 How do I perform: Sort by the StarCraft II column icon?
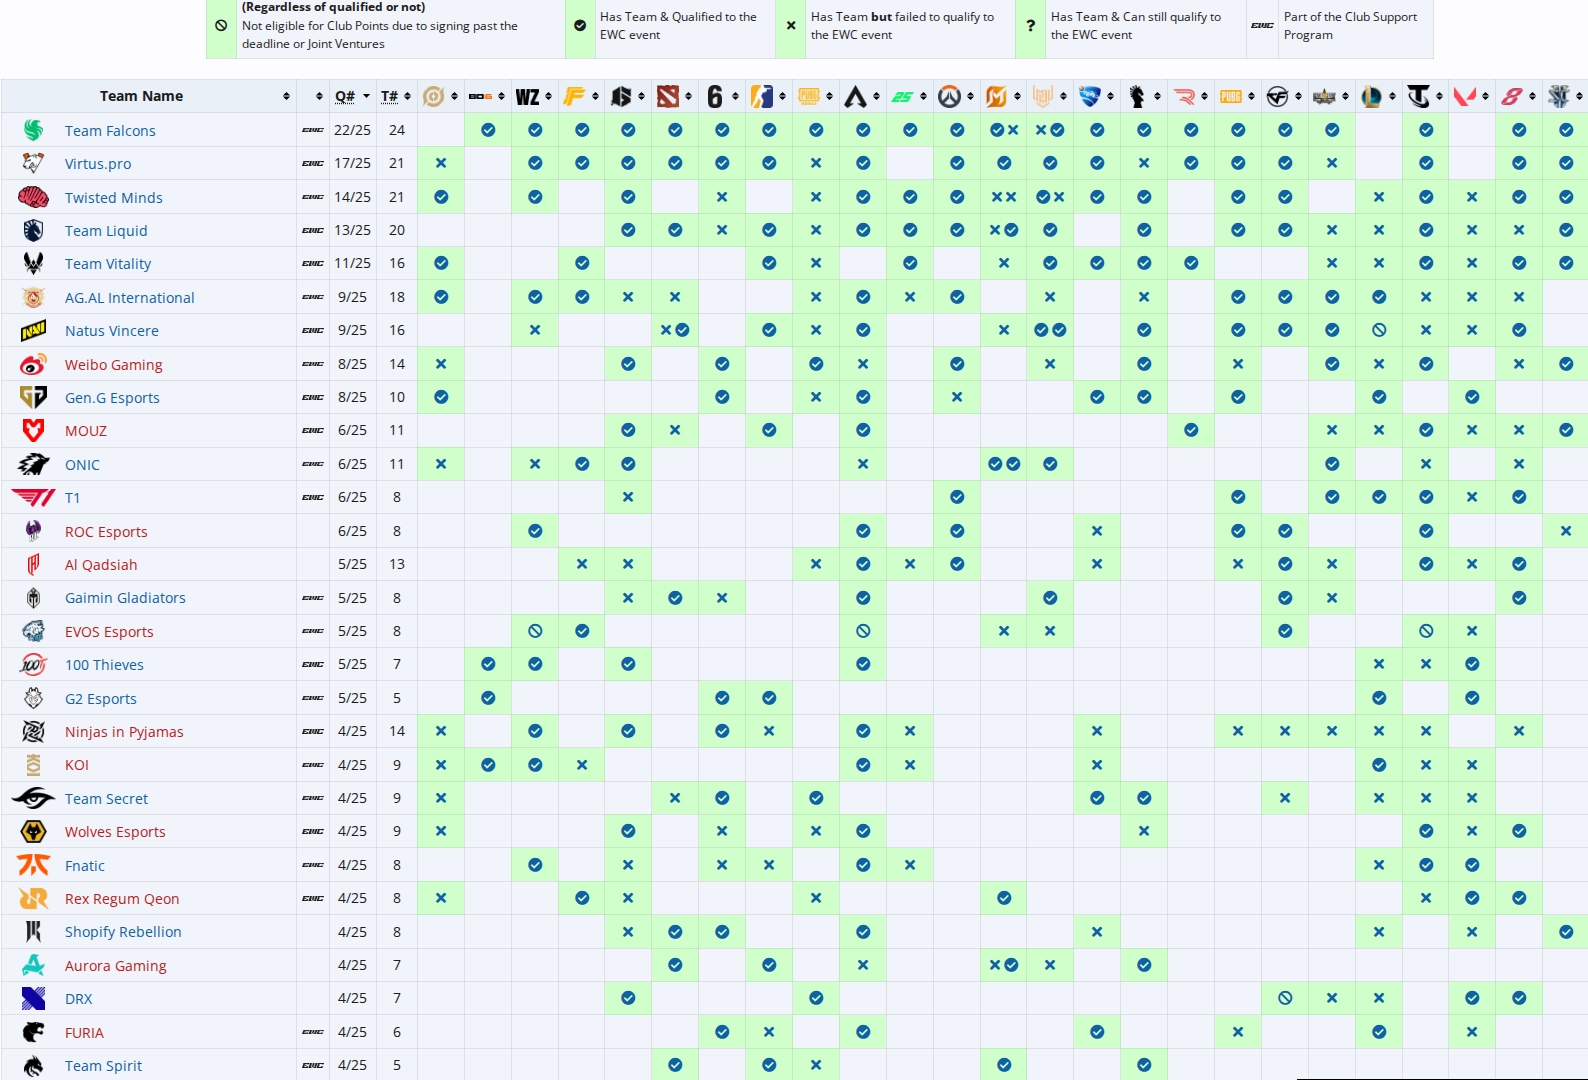tap(1559, 96)
